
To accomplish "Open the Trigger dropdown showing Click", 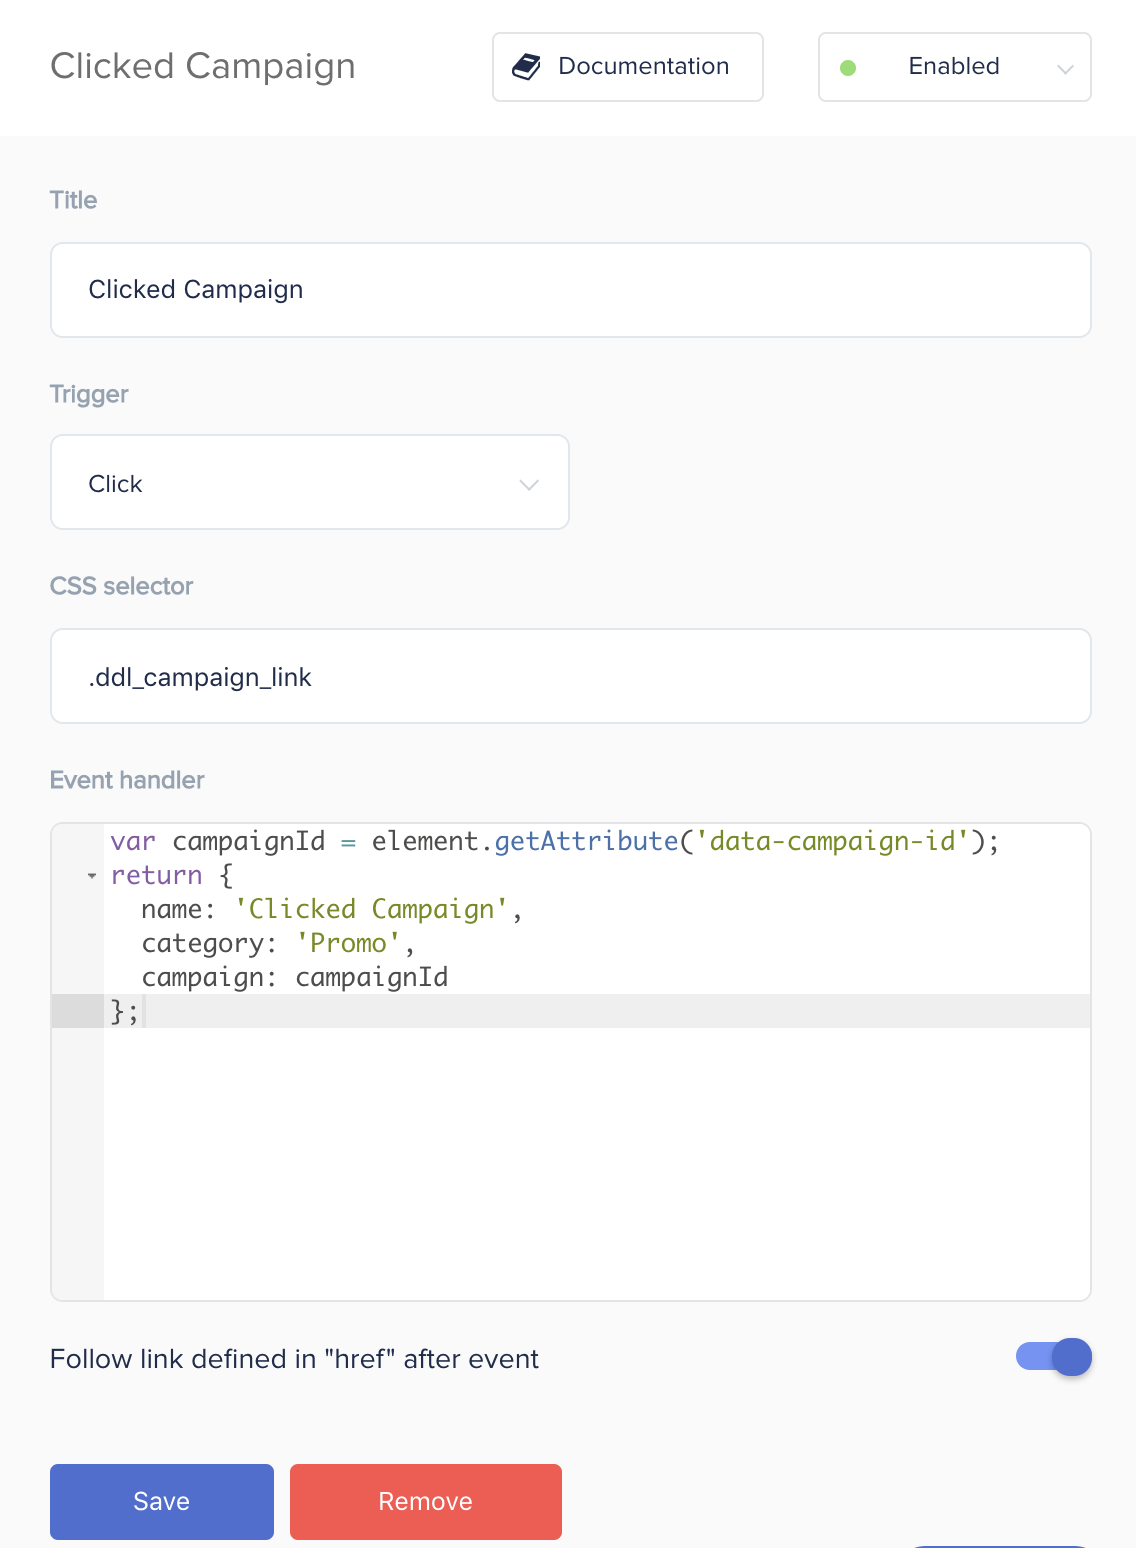I will [310, 482].
